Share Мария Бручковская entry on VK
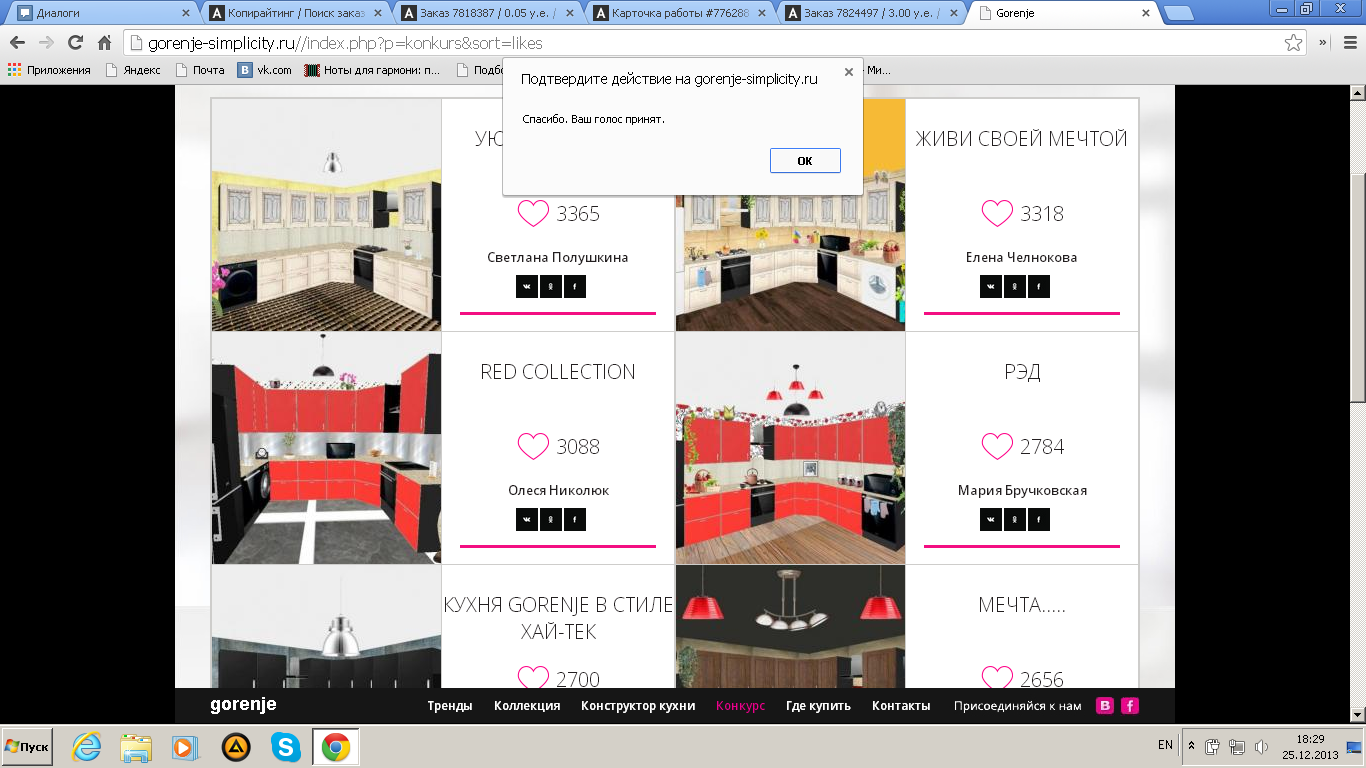The width and height of the screenshot is (1366, 768). (991, 520)
